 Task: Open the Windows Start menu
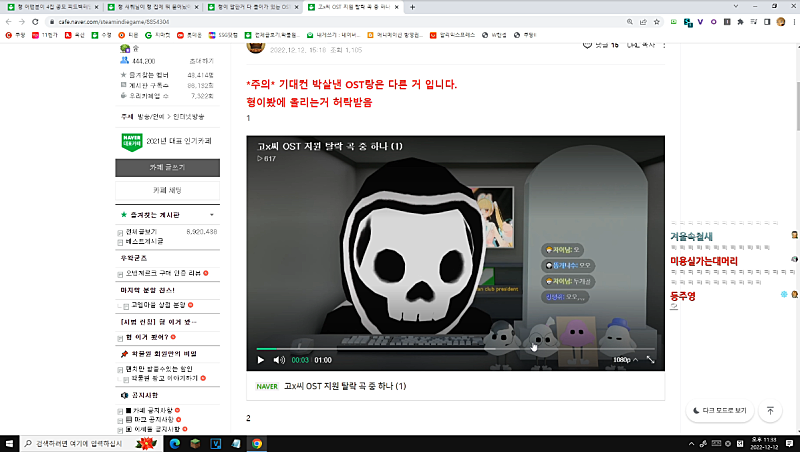(9, 443)
